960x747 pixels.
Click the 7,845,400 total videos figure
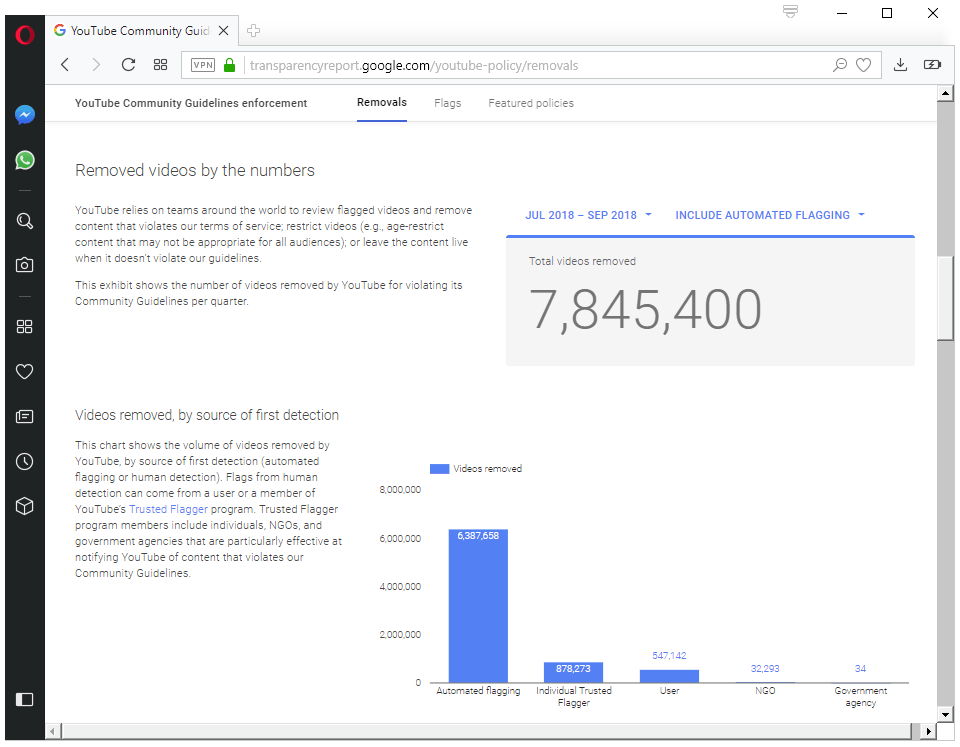(x=645, y=310)
